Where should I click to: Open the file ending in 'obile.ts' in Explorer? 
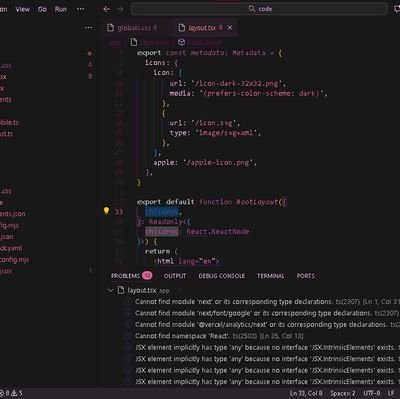tap(9, 122)
